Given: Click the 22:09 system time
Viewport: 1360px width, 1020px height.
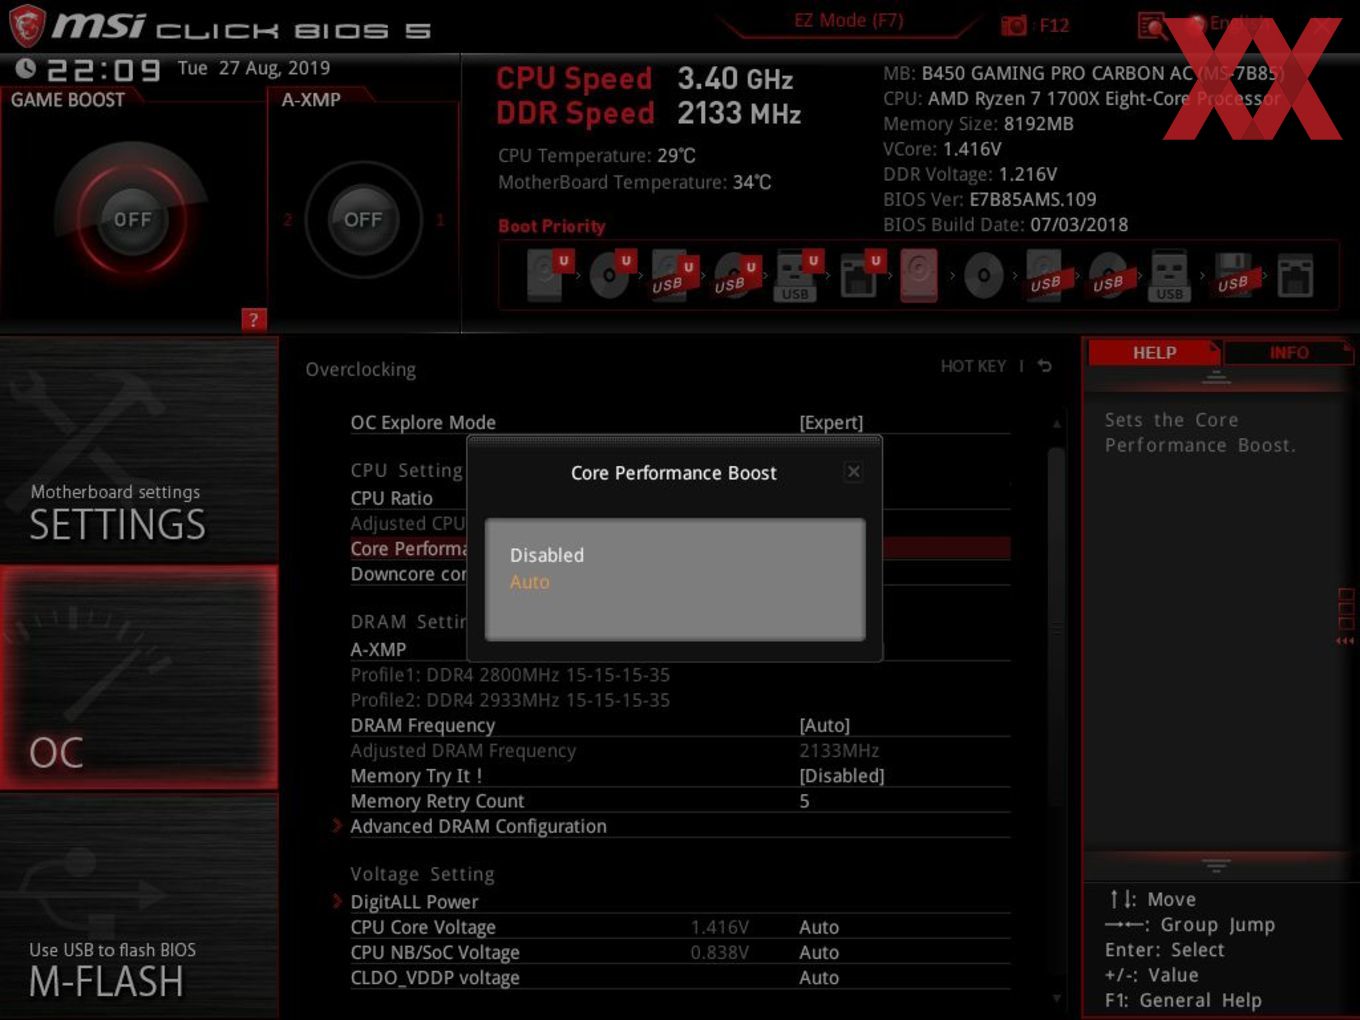Looking at the screenshot, I should coord(104,70).
